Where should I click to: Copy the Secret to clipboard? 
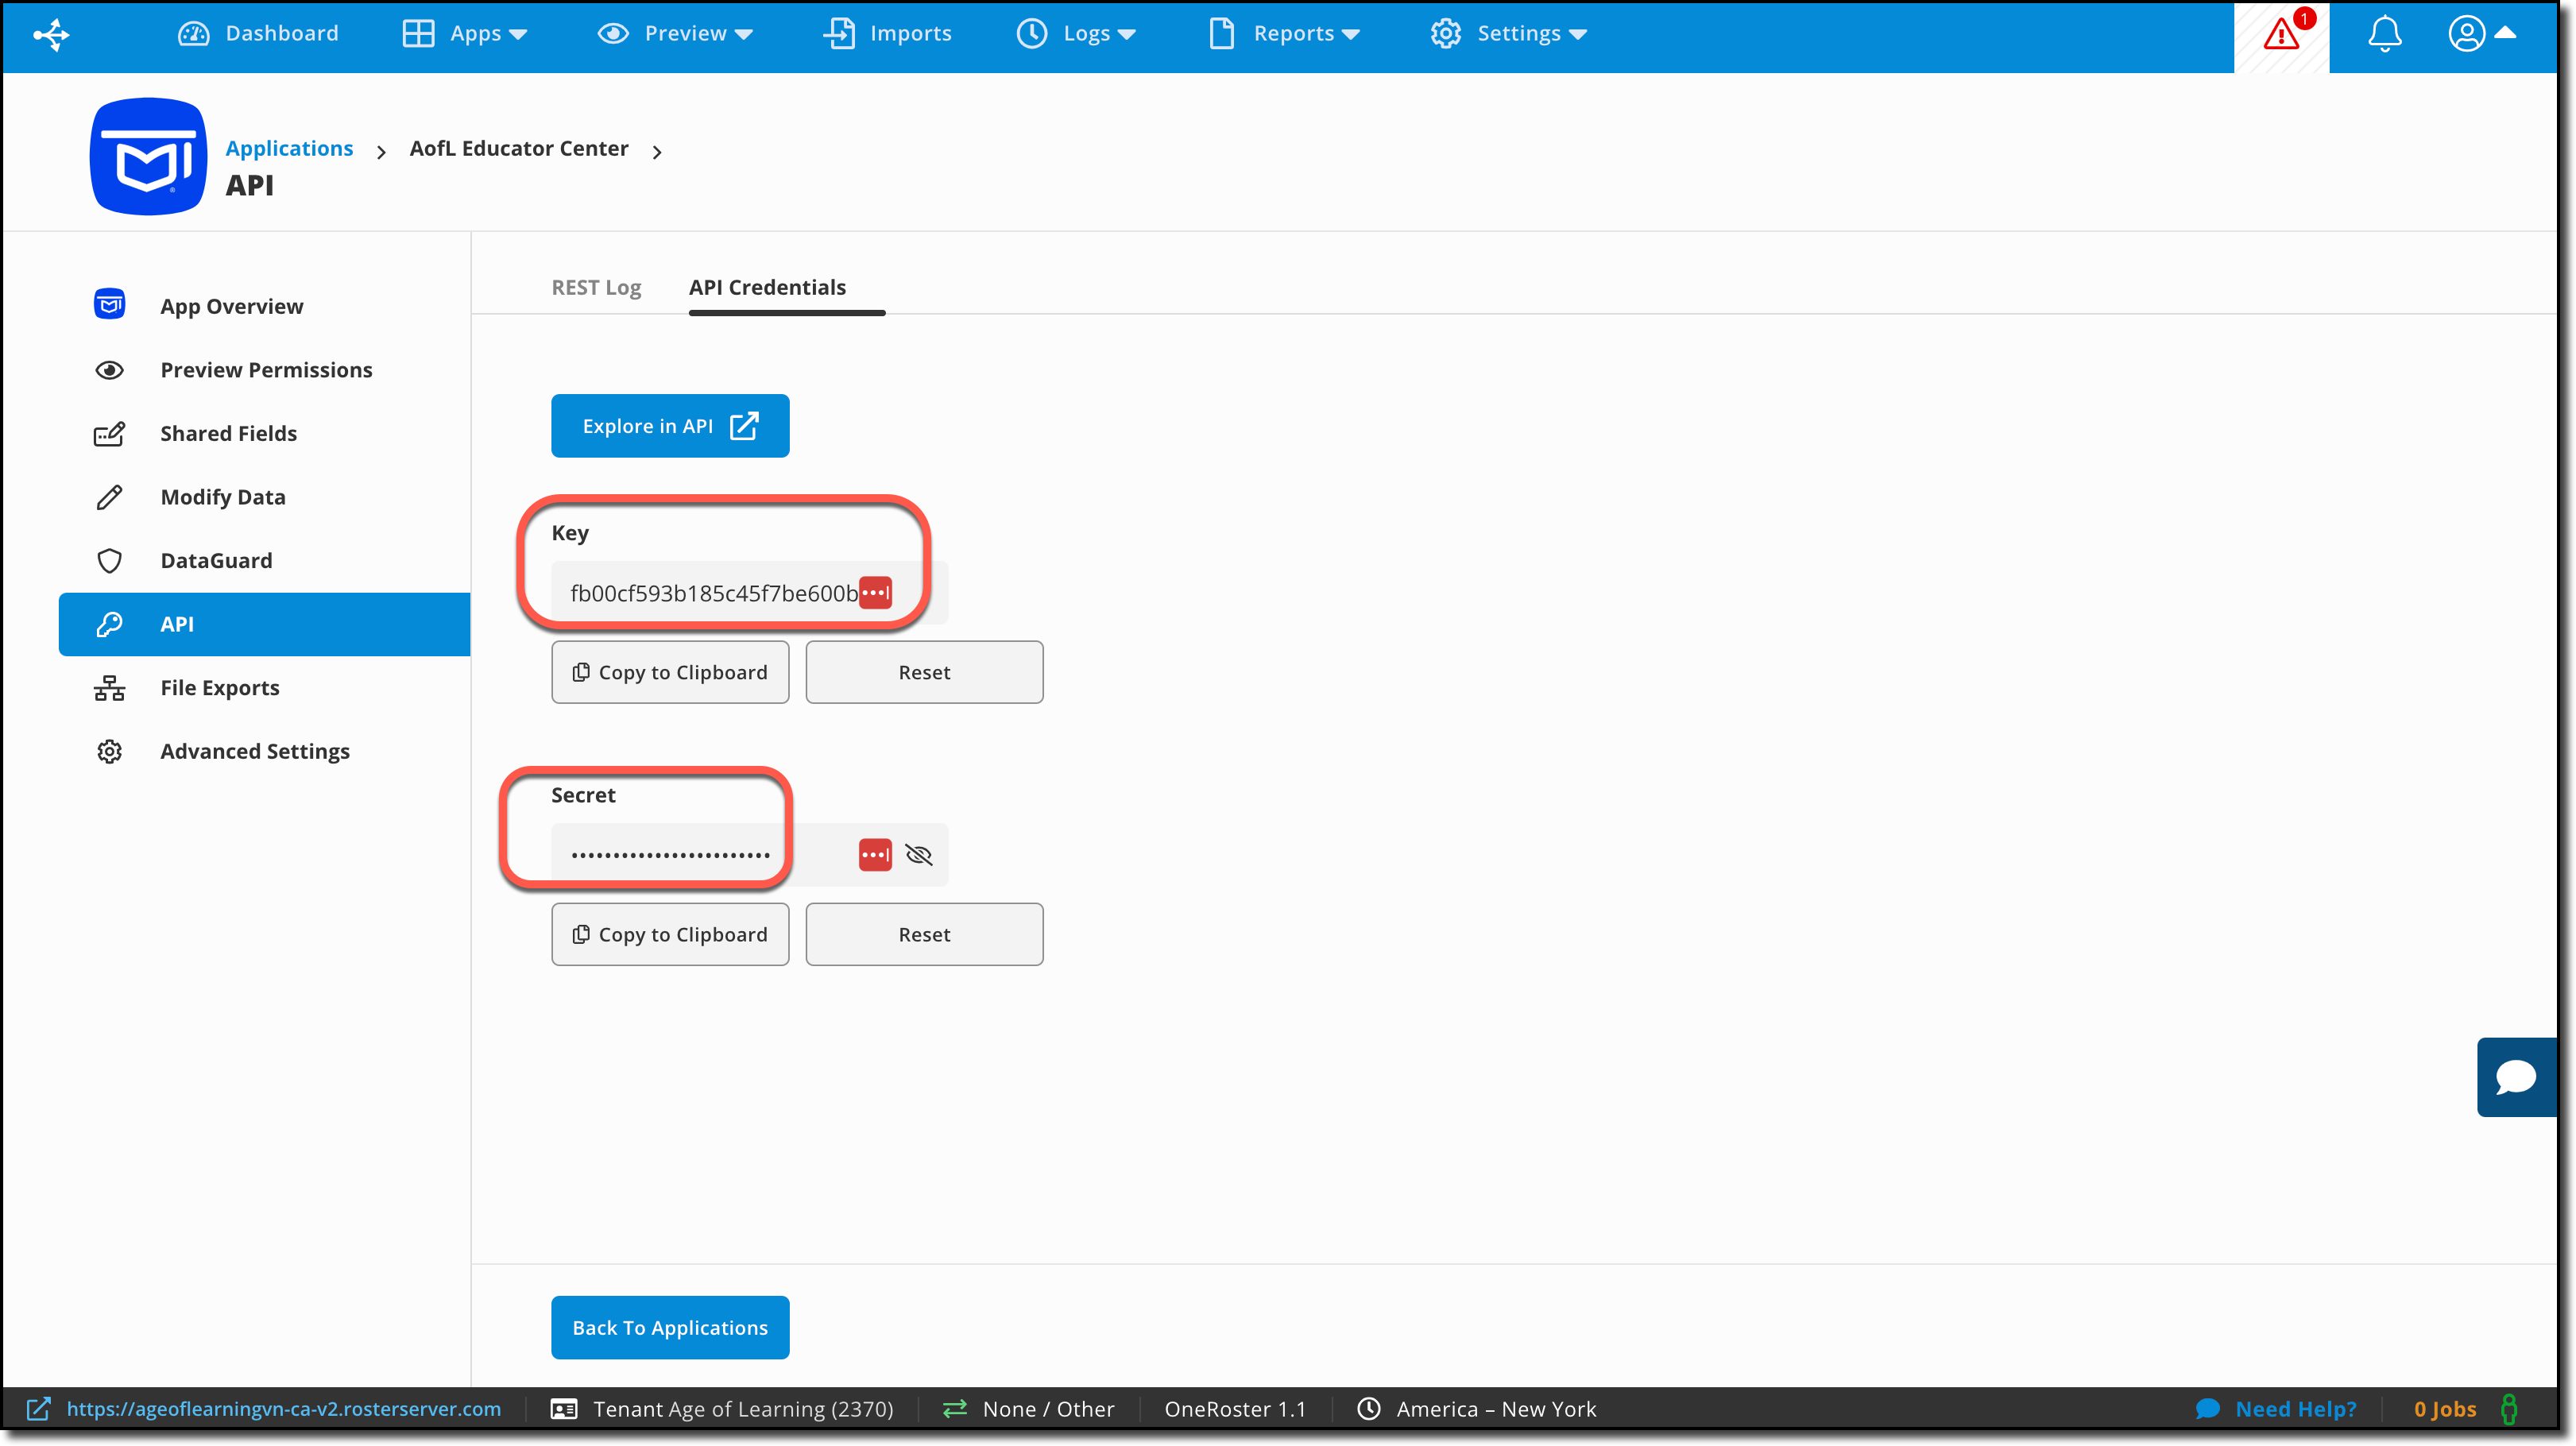670,935
